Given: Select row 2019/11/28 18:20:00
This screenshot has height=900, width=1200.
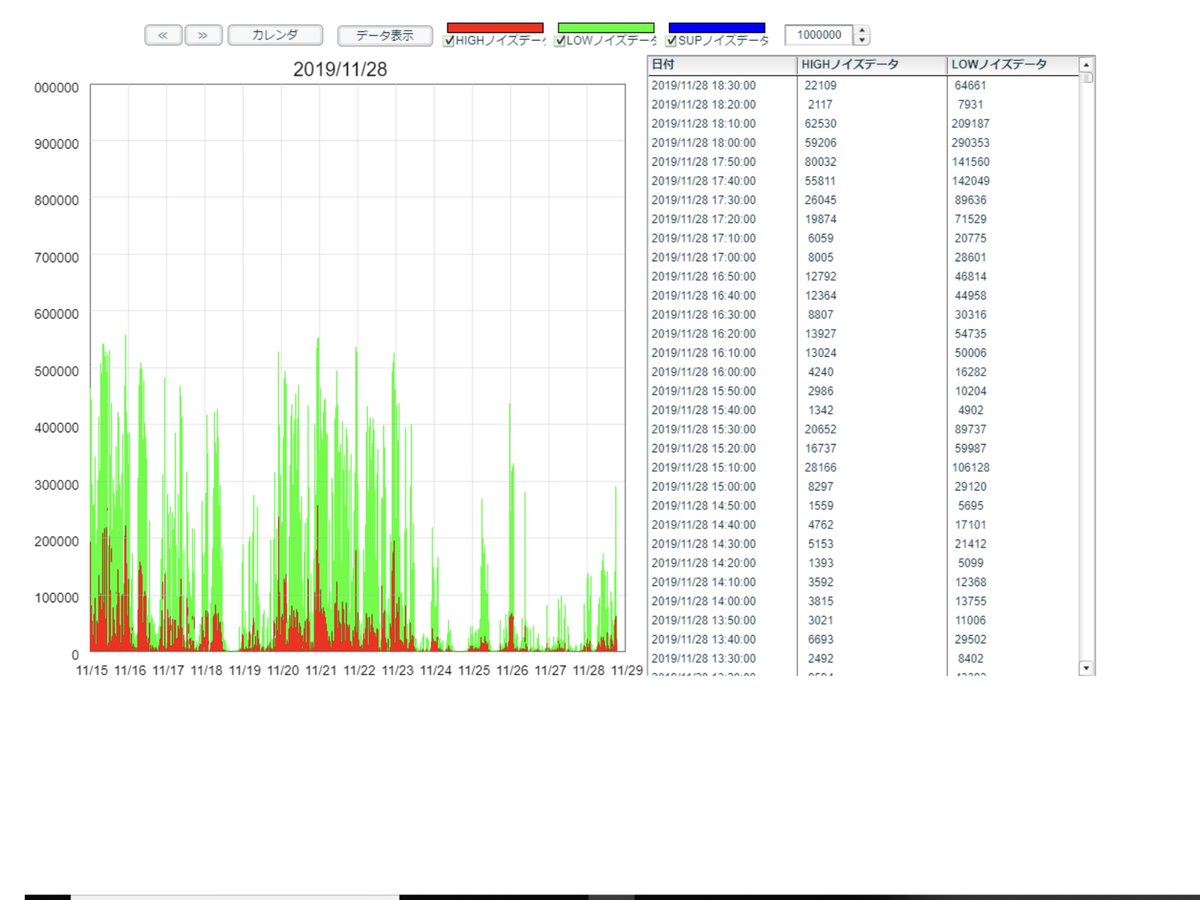Looking at the screenshot, I should click(x=863, y=104).
